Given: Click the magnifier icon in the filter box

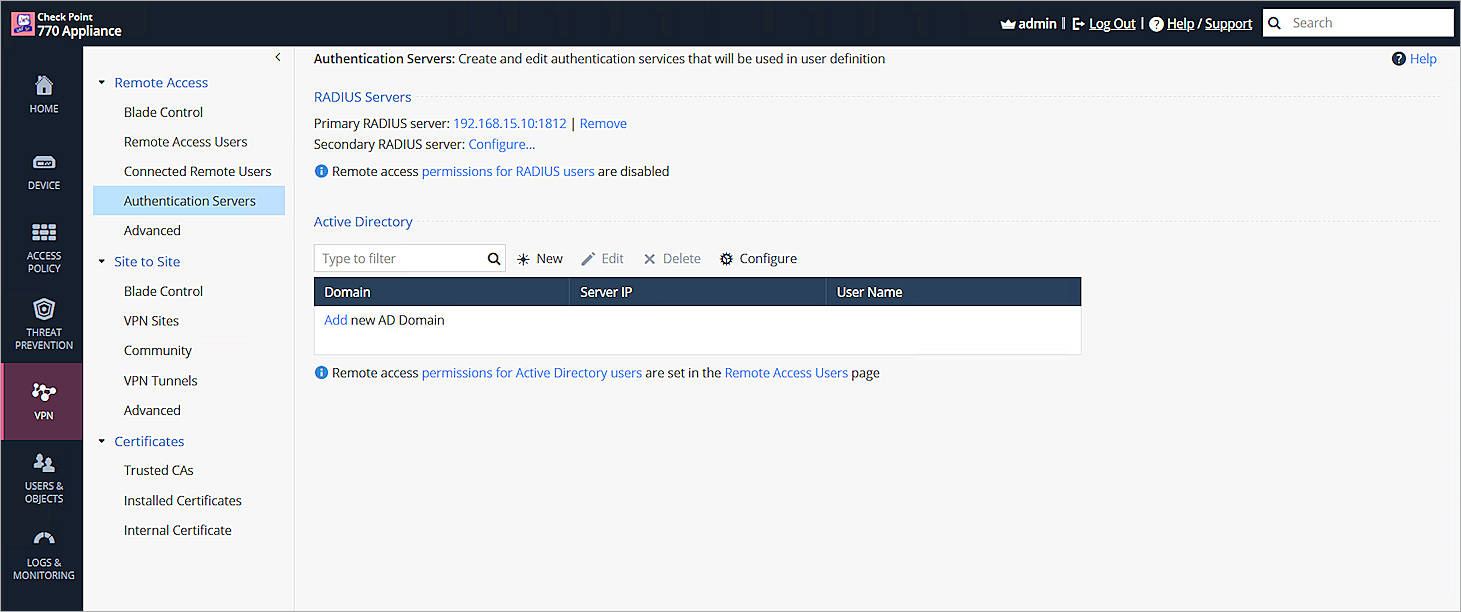Looking at the screenshot, I should [493, 258].
